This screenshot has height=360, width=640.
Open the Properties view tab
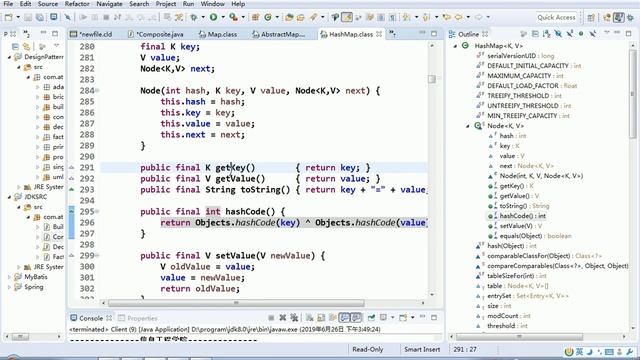click(138, 318)
